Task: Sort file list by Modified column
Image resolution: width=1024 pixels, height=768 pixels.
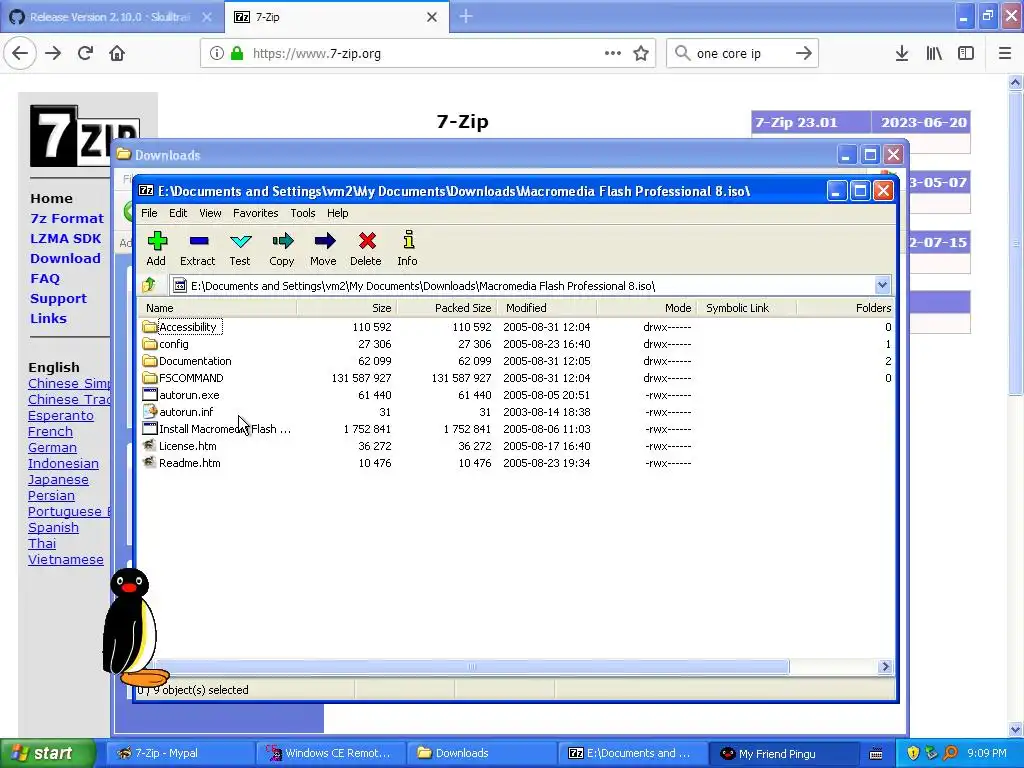Action: point(547,308)
